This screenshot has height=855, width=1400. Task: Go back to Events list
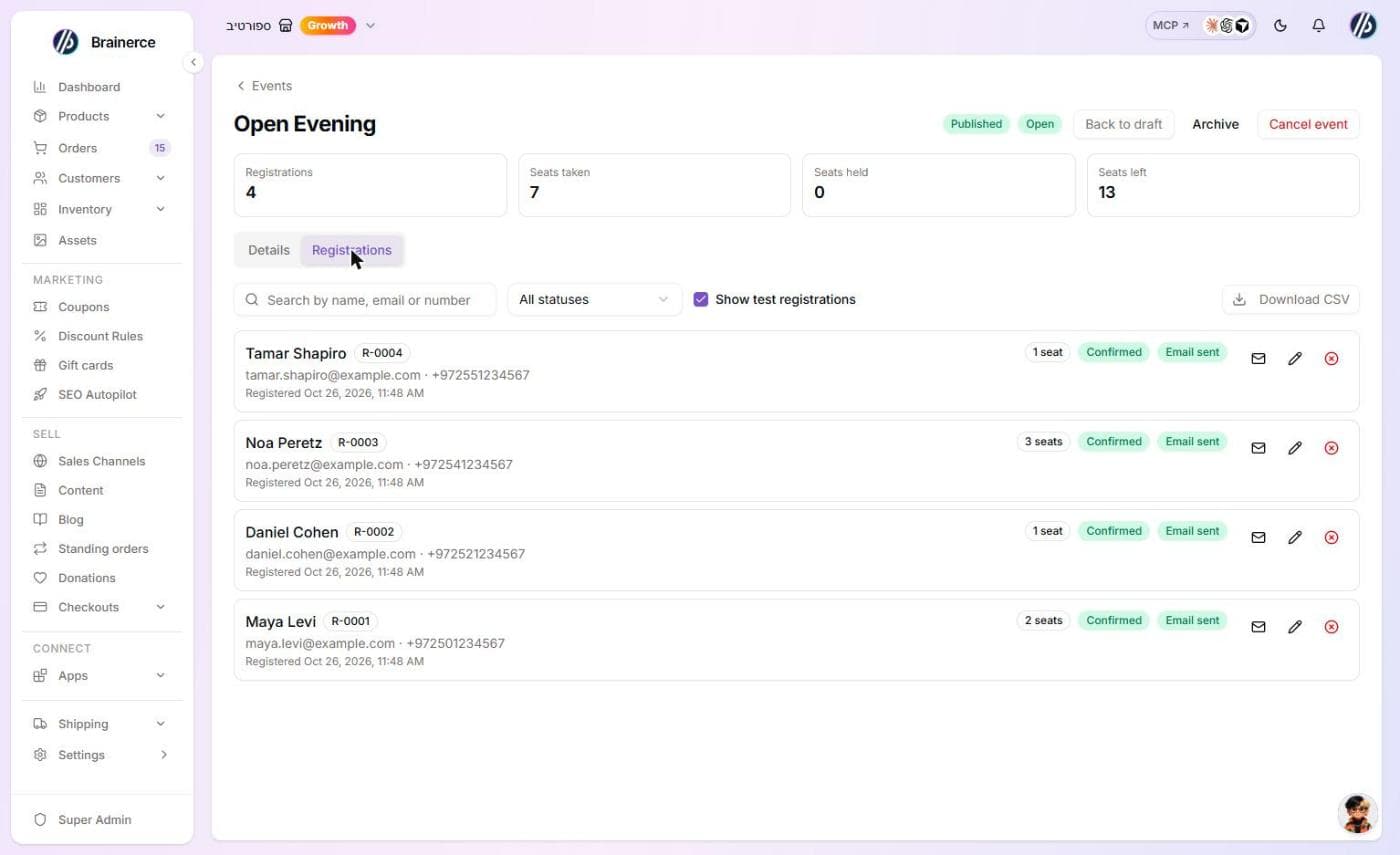(264, 86)
